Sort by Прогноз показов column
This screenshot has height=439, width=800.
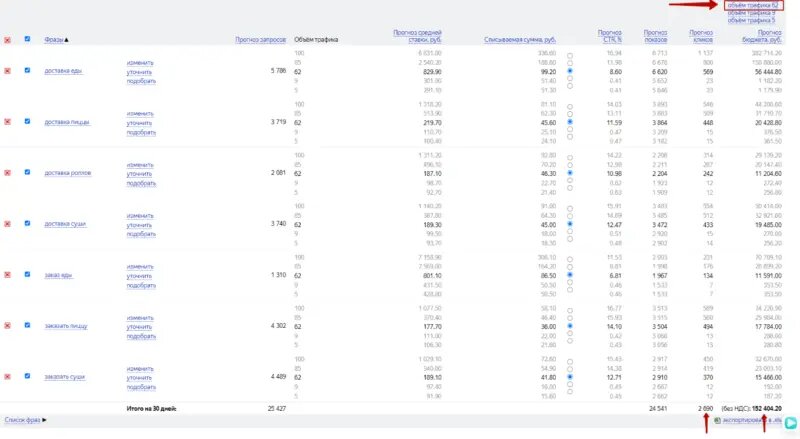[x=655, y=36]
